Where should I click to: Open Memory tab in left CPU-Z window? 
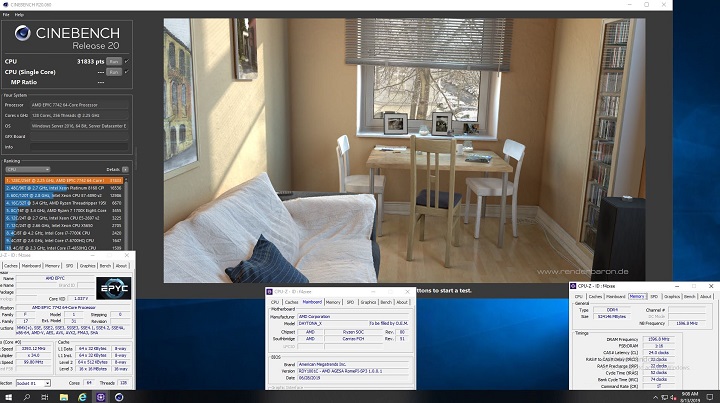(52, 266)
